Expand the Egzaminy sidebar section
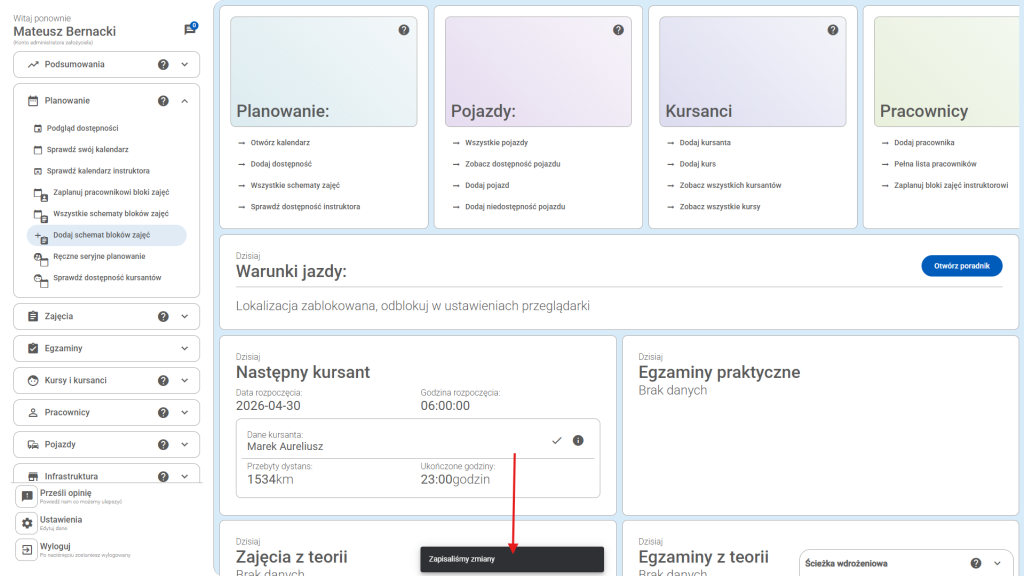This screenshot has height=576, width=1024. (184, 348)
